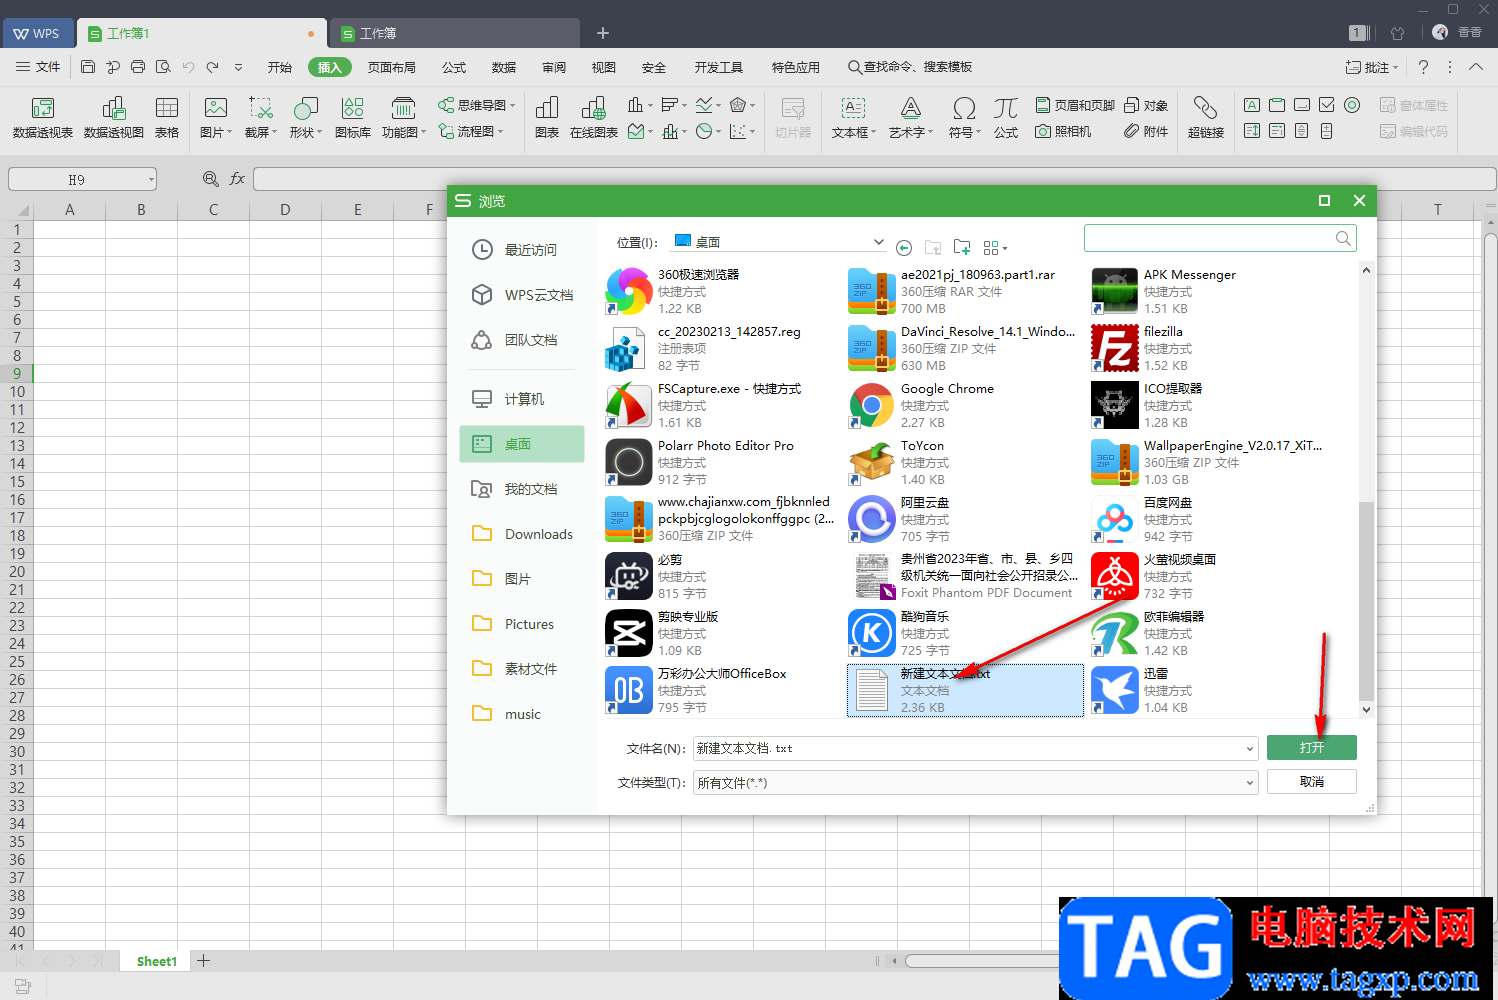Click the formula bar input
This screenshot has height=1000, width=1498.
tap(875, 179)
